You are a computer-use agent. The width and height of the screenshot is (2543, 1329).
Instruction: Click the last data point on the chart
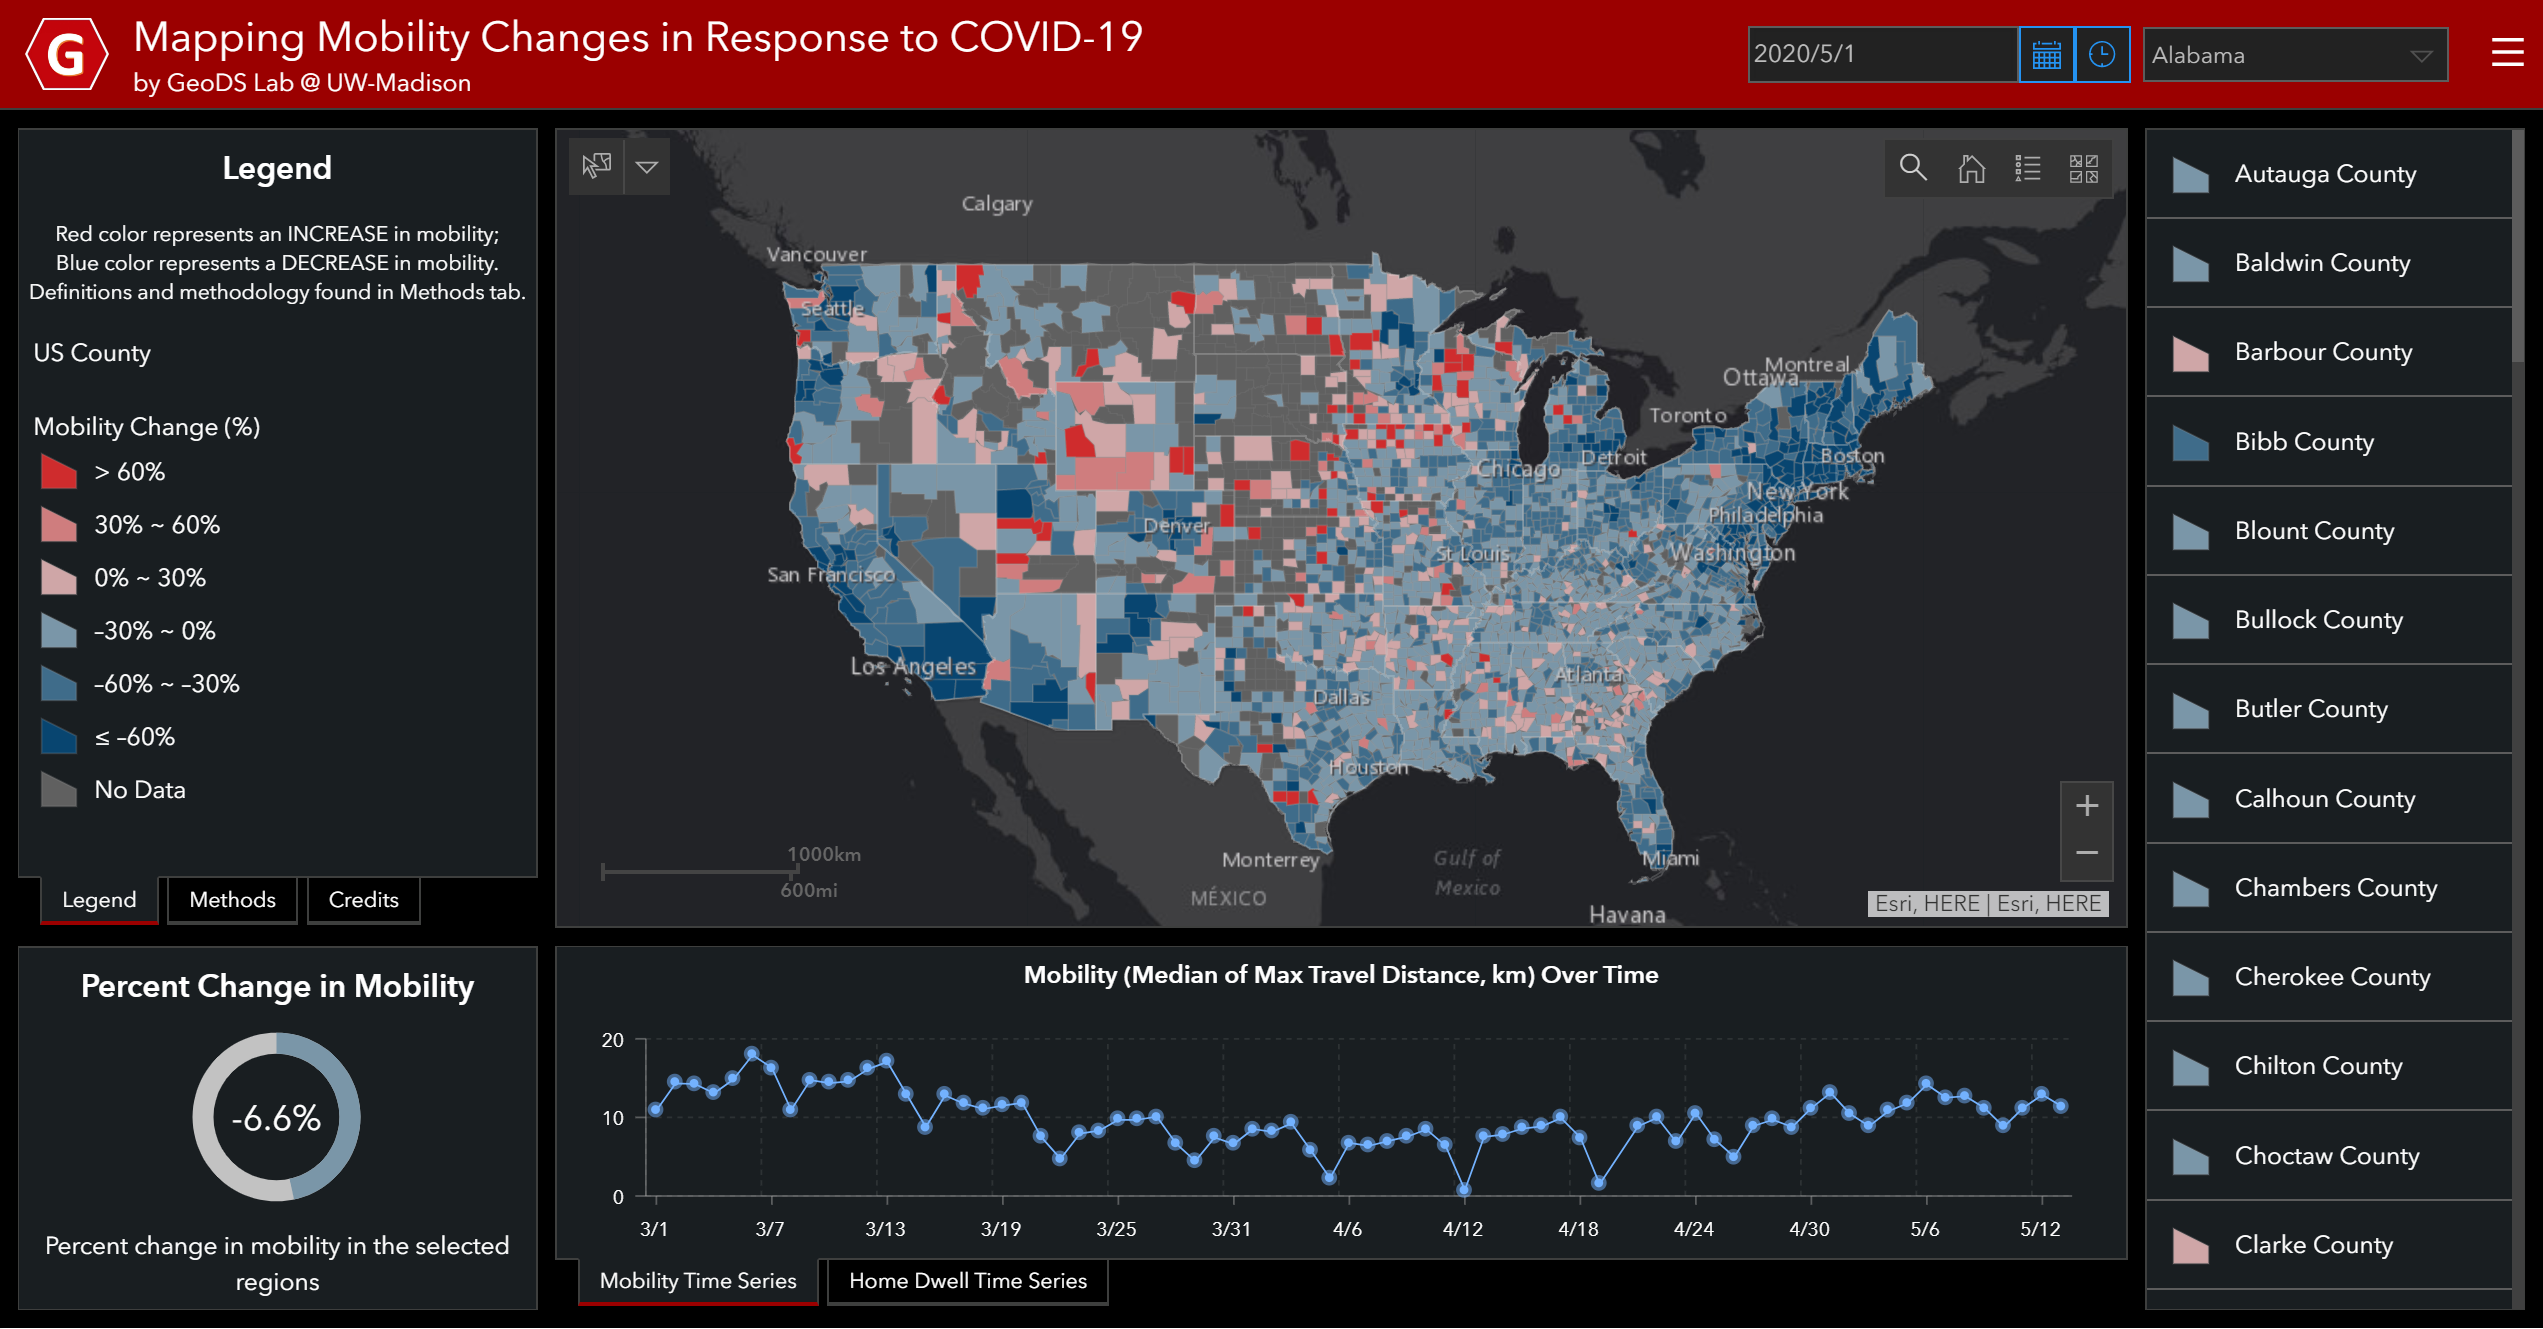[2060, 1106]
